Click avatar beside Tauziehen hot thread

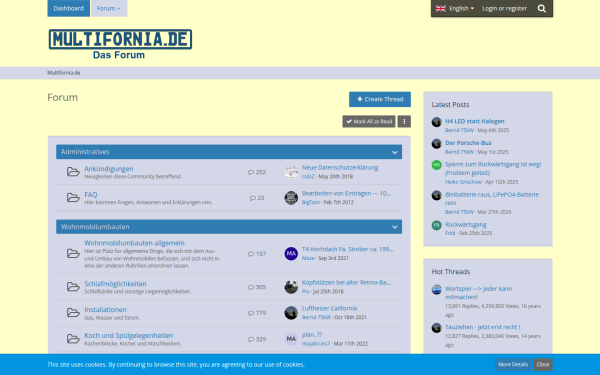click(437, 328)
